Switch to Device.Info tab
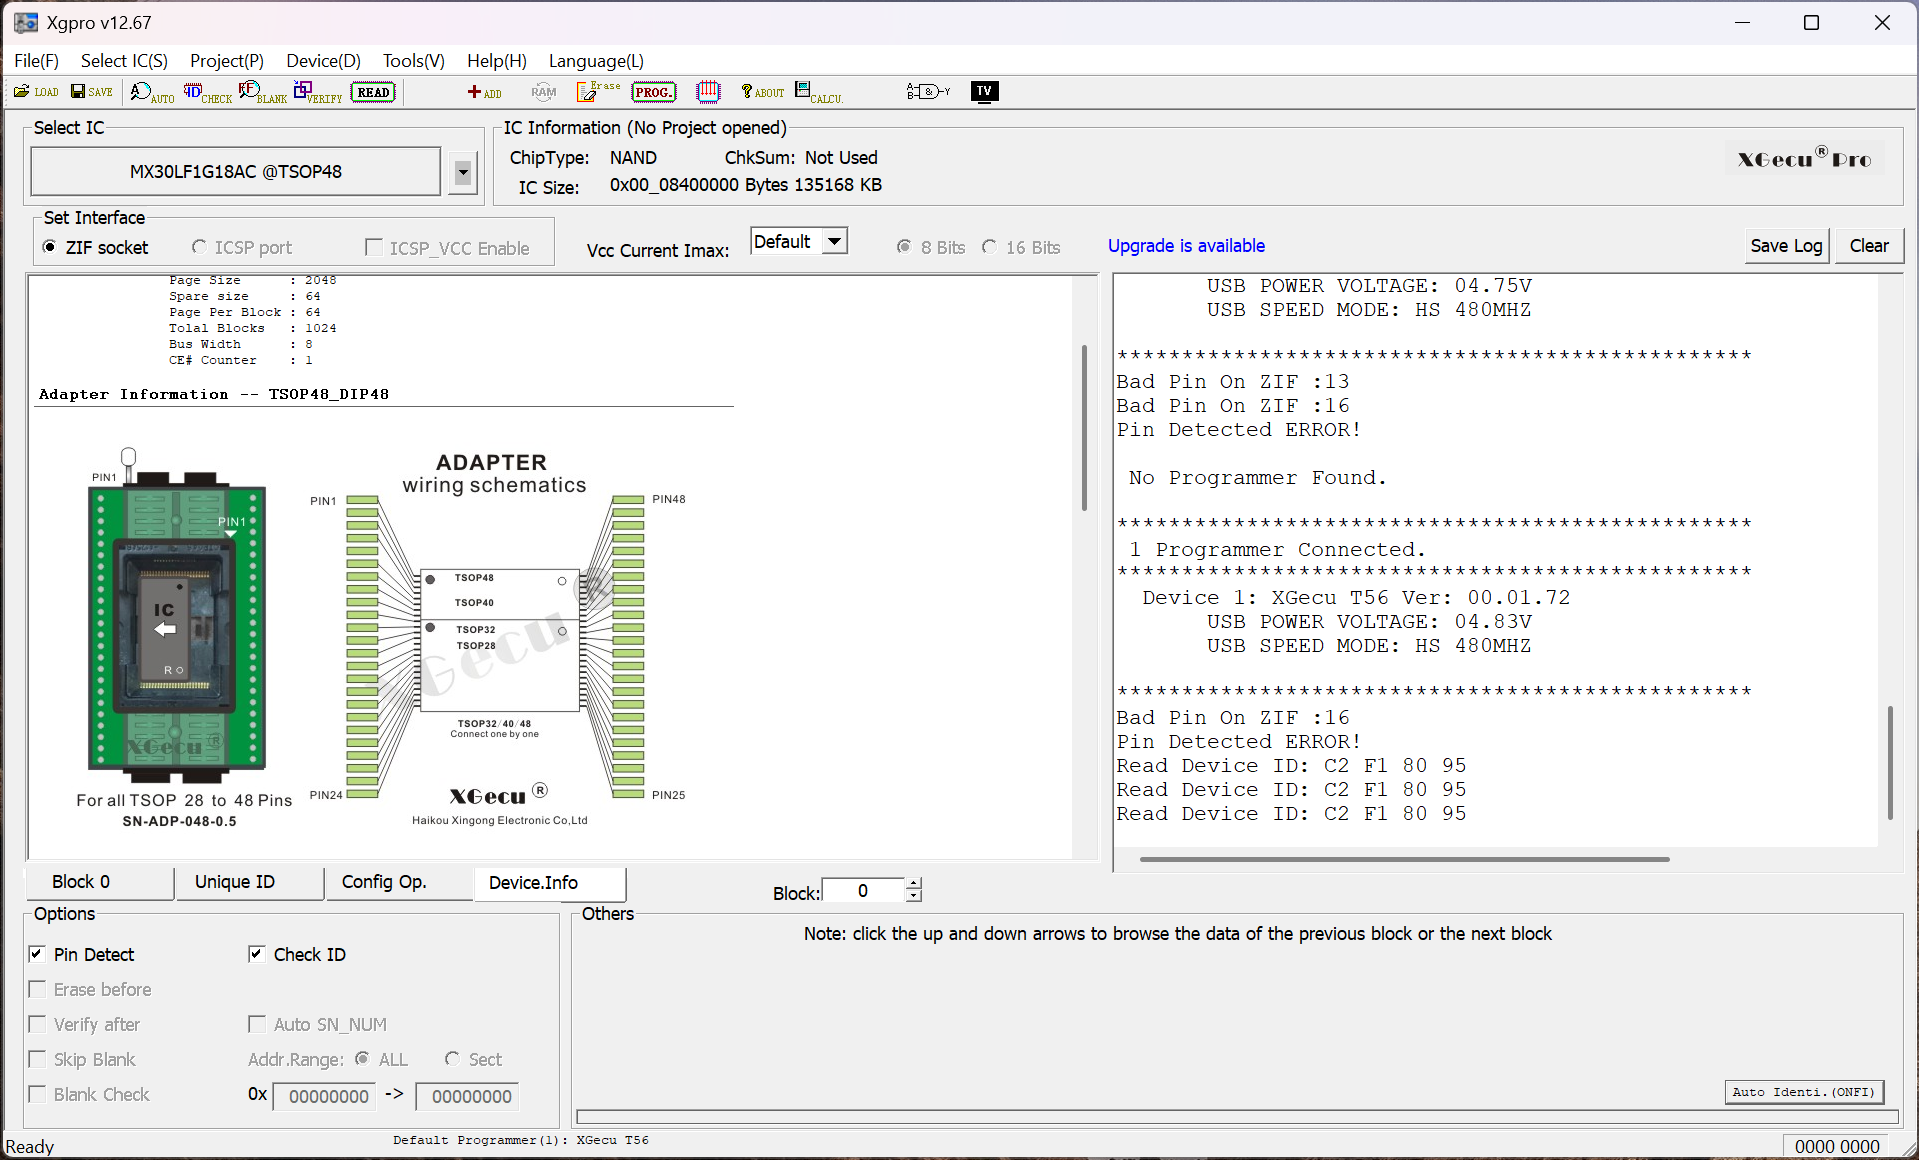This screenshot has width=1919, height=1160. coord(550,883)
